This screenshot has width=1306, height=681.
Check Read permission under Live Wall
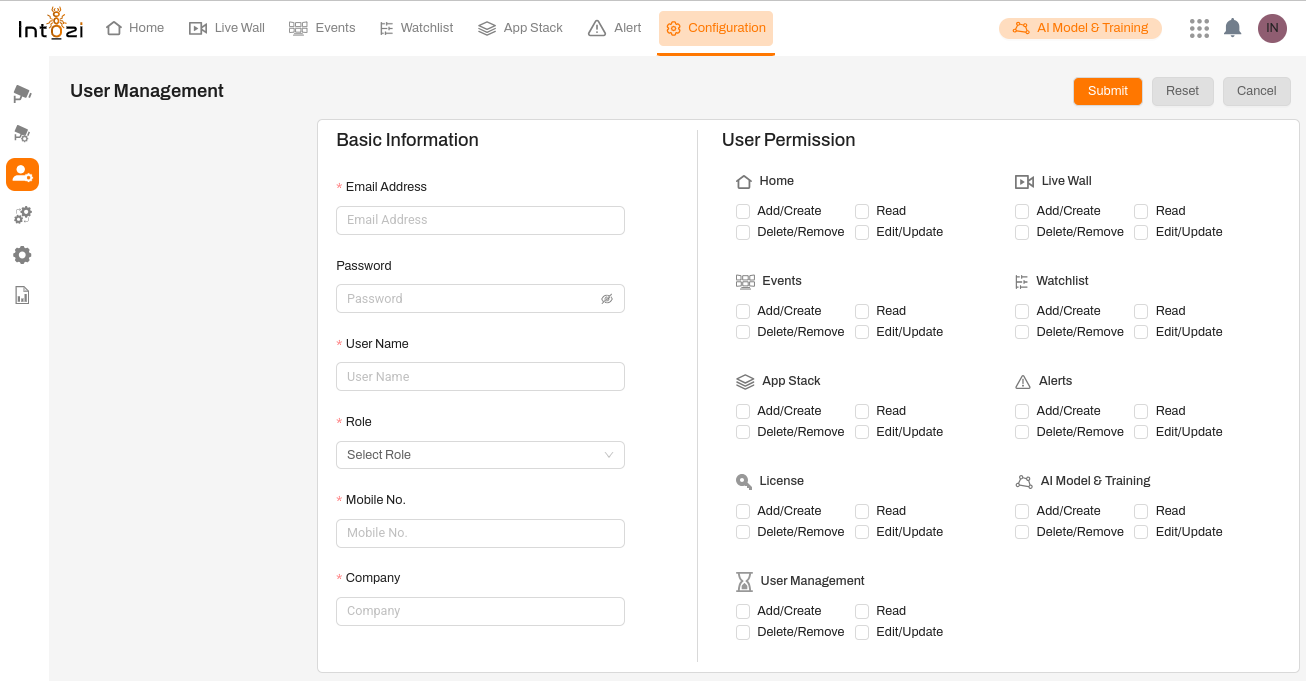1141,211
